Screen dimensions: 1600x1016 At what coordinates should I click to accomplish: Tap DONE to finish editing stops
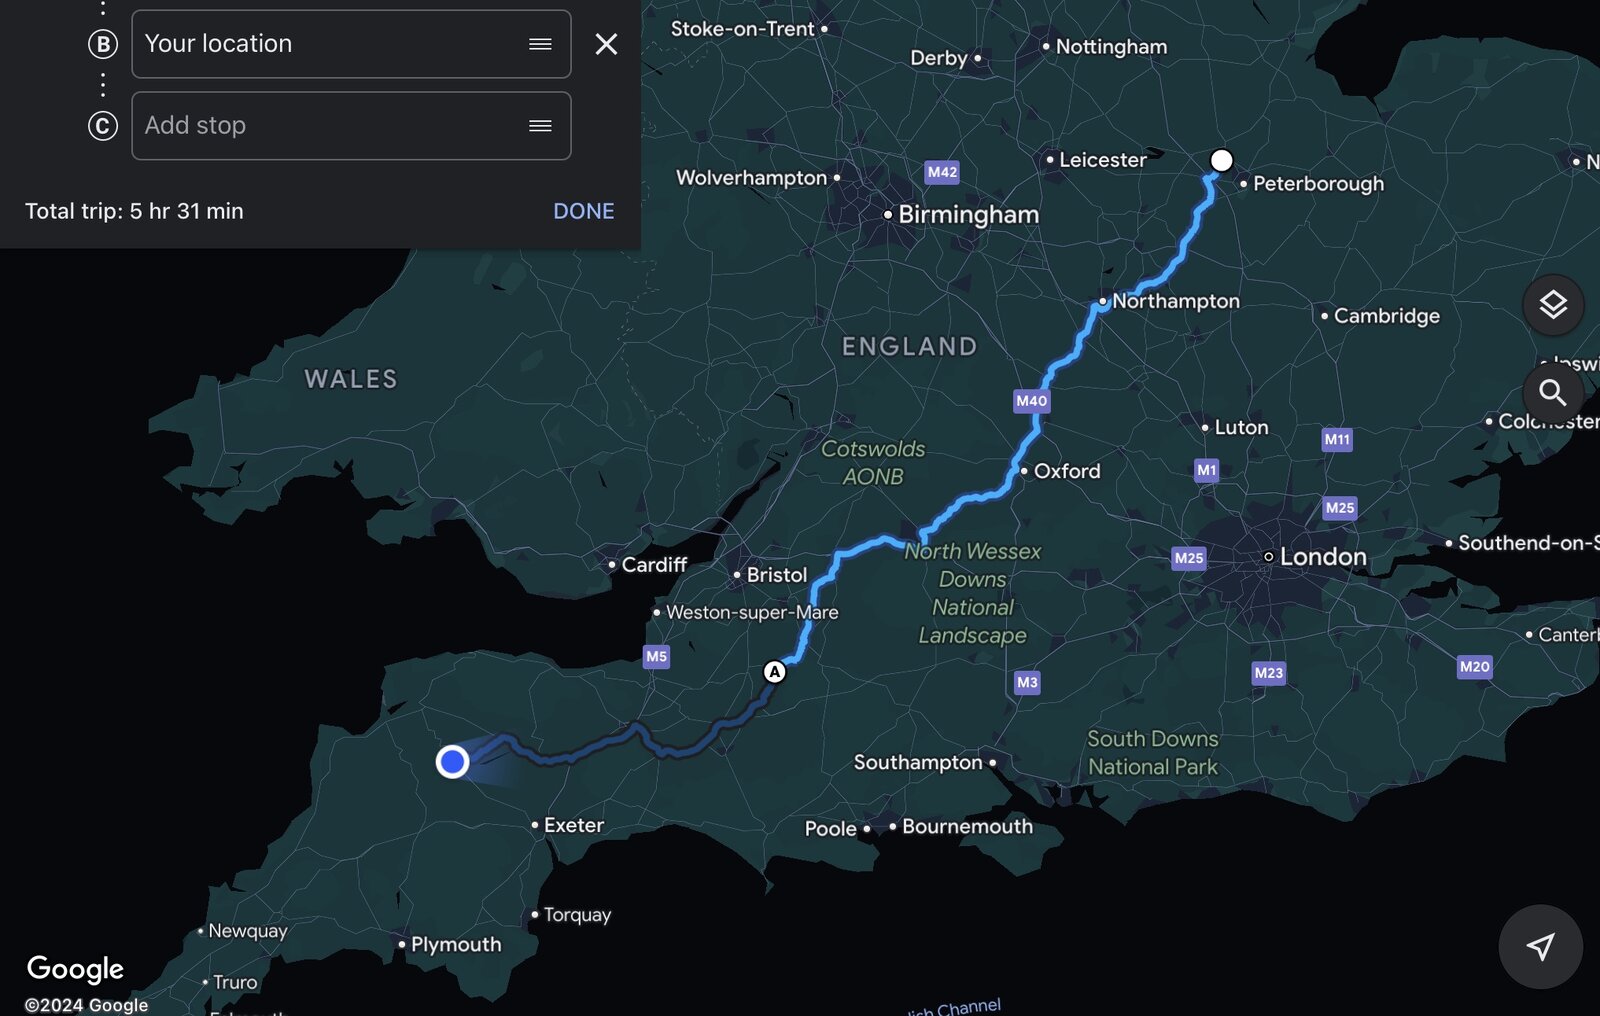[584, 211]
